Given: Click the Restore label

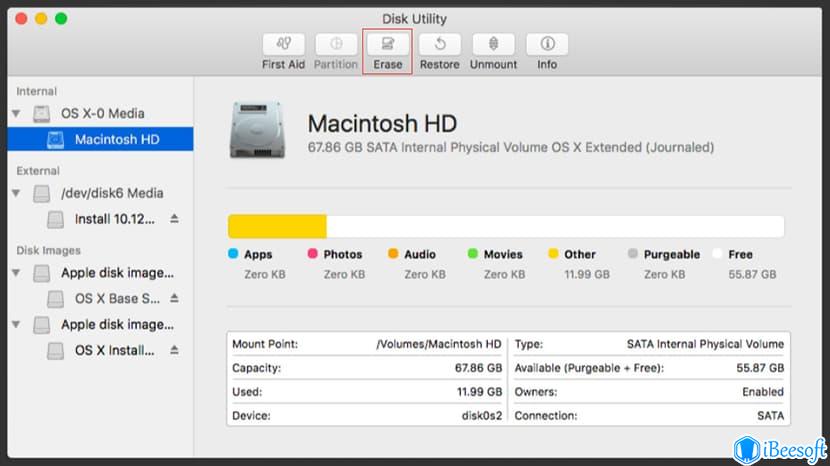Looking at the screenshot, I should 439,65.
